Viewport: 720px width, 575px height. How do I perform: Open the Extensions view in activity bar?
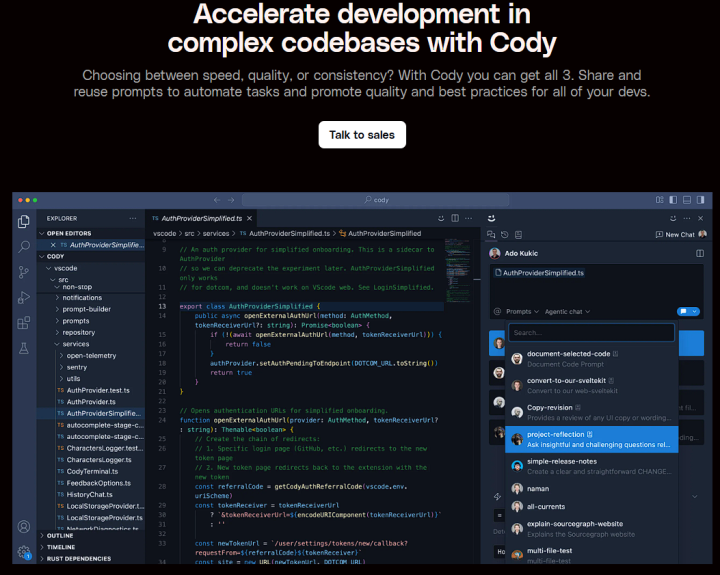point(24,322)
